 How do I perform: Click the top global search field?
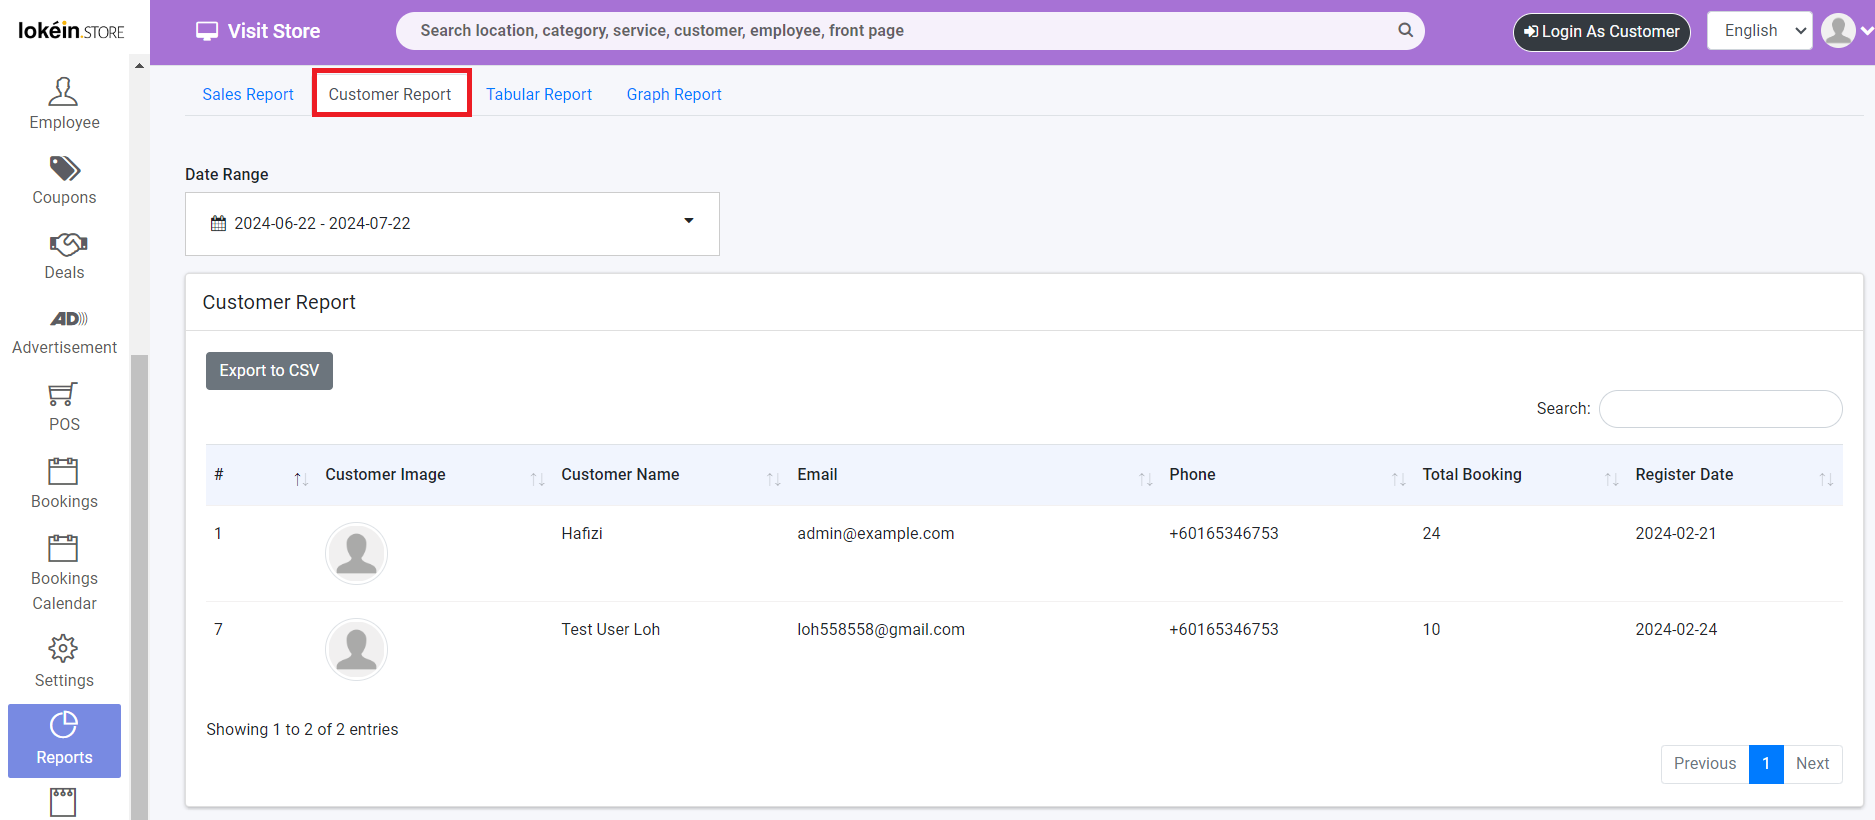(910, 31)
